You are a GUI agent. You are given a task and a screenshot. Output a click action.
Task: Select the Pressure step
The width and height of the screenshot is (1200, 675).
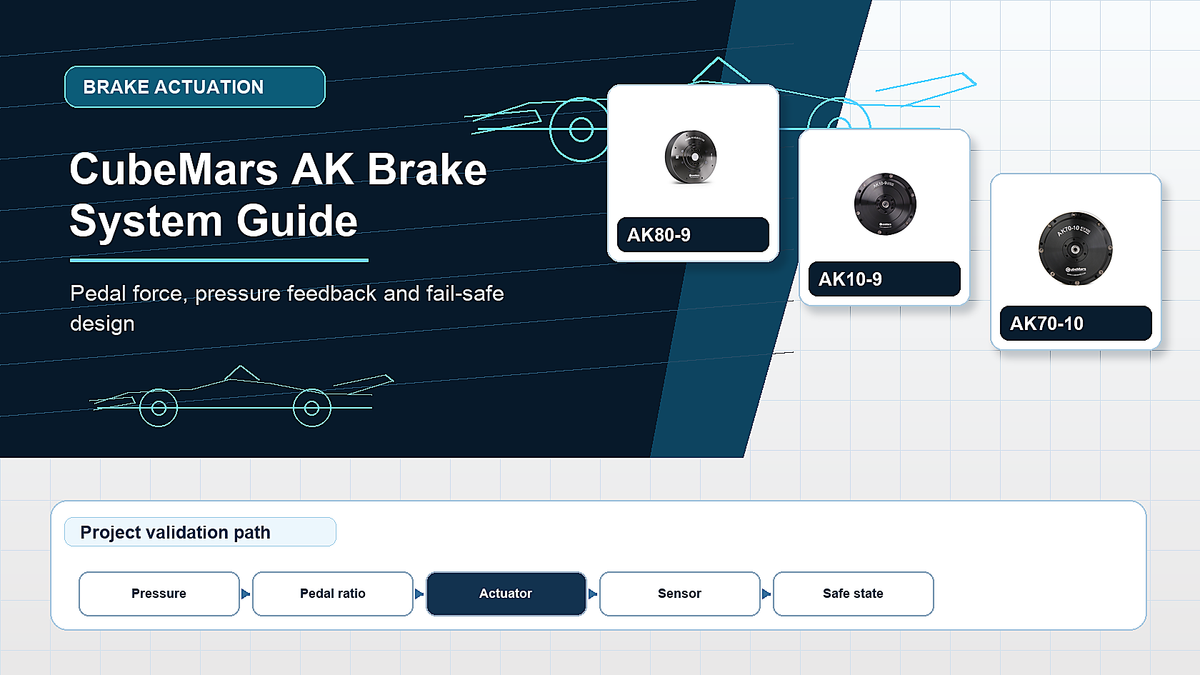[x=159, y=593]
